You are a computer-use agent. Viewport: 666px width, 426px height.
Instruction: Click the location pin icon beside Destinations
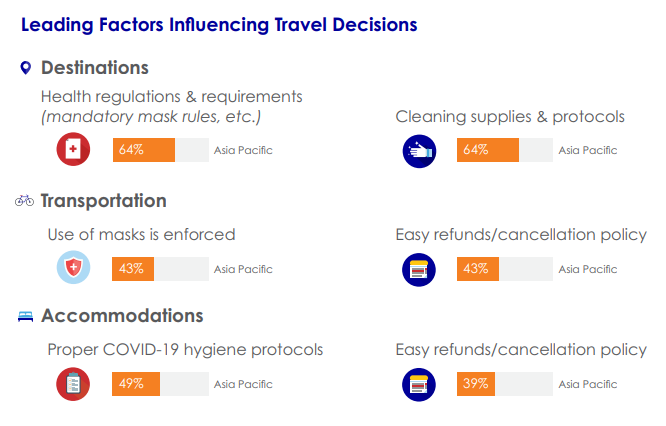click(x=26, y=68)
